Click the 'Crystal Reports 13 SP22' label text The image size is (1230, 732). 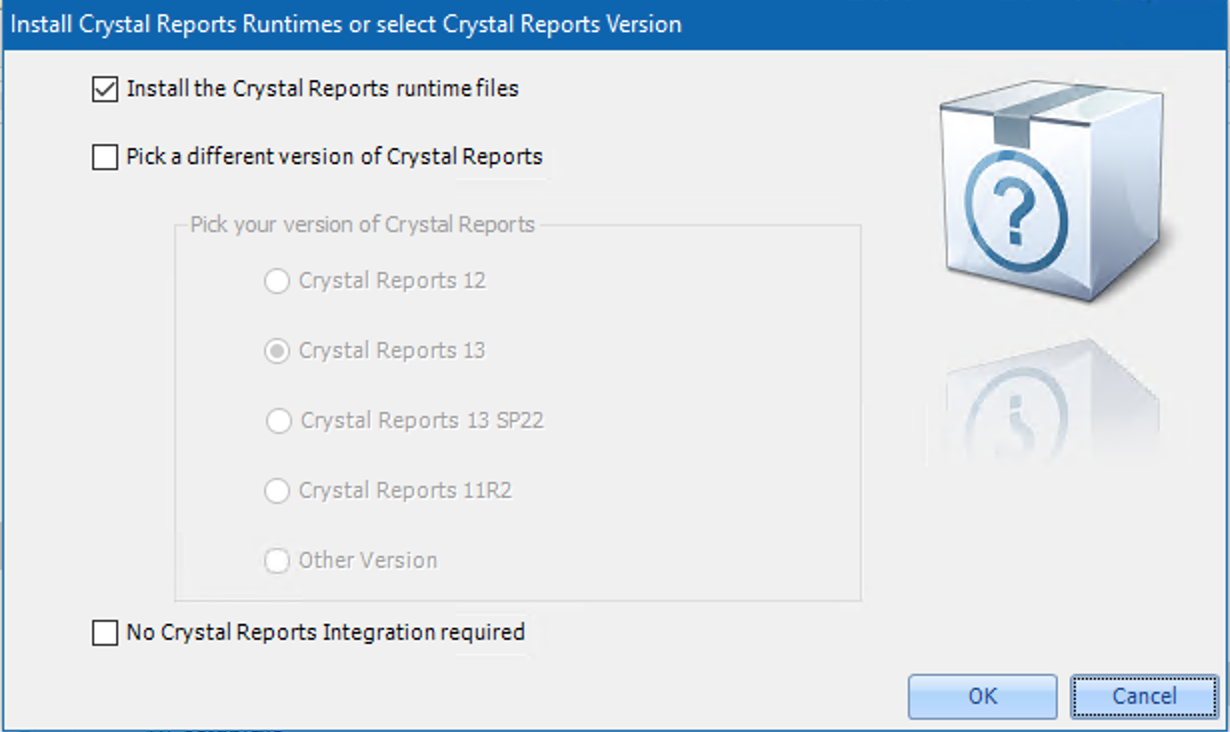(422, 421)
